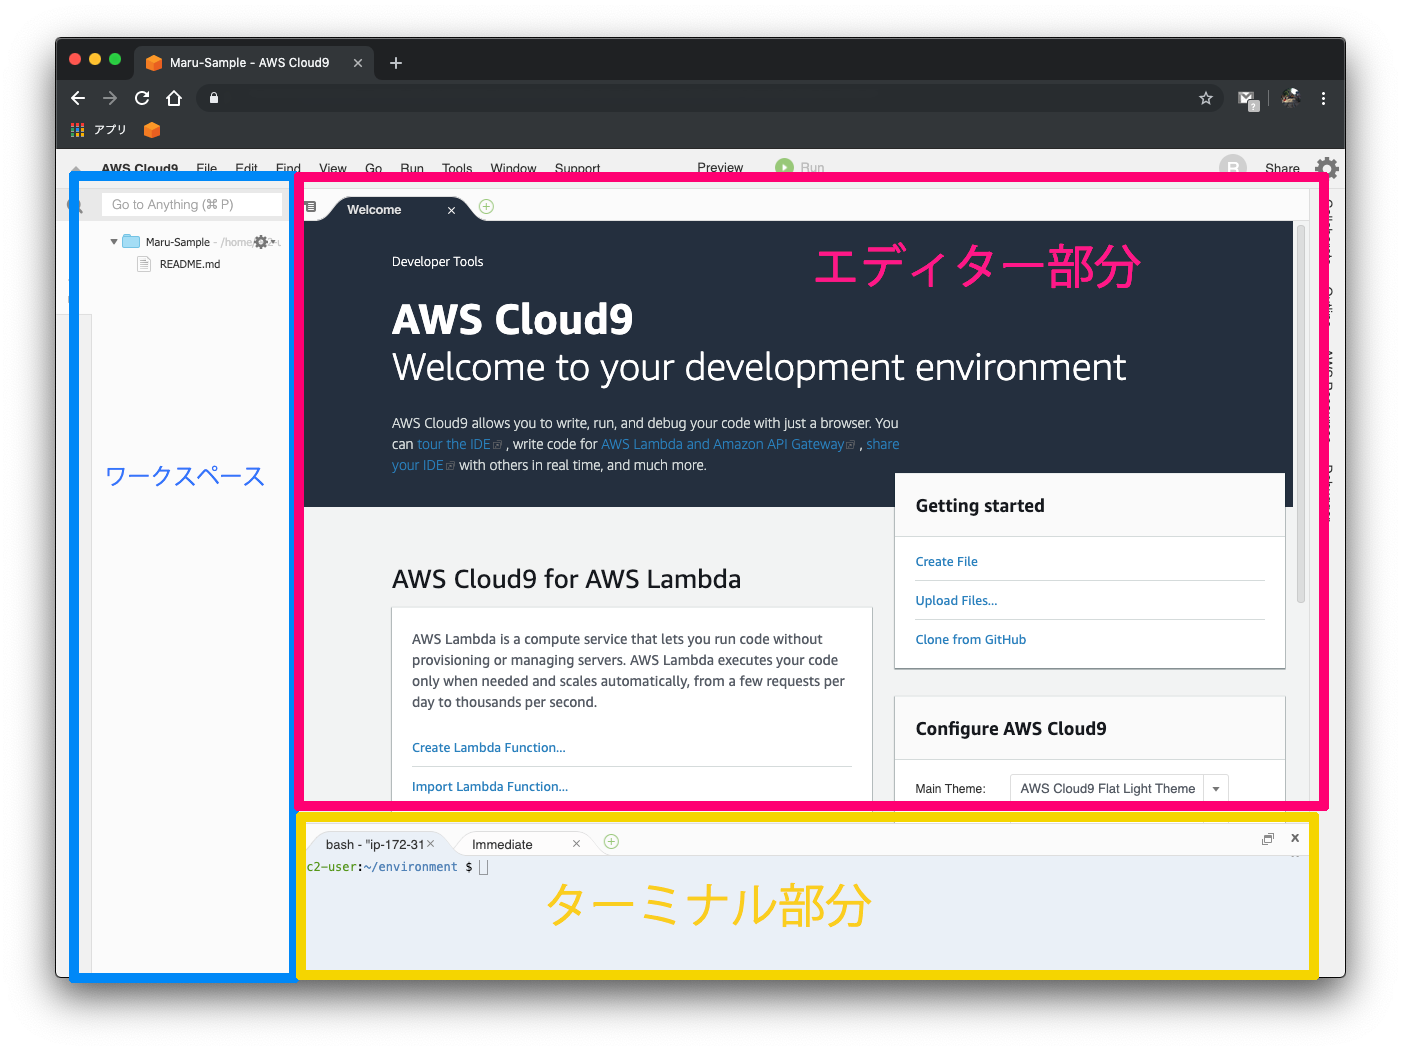The height and width of the screenshot is (1051, 1401).
Task: Click the Welcome page vertical scrollbar
Action: pyautogui.click(x=1301, y=415)
